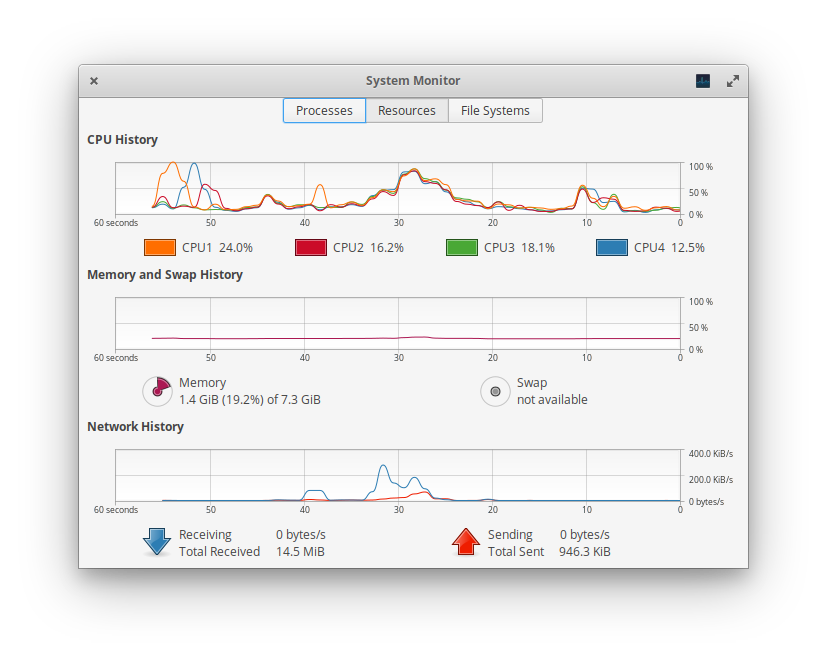Click the Memory pie chart icon
Image resolution: width=827 pixels, height=661 pixels.
[157, 391]
